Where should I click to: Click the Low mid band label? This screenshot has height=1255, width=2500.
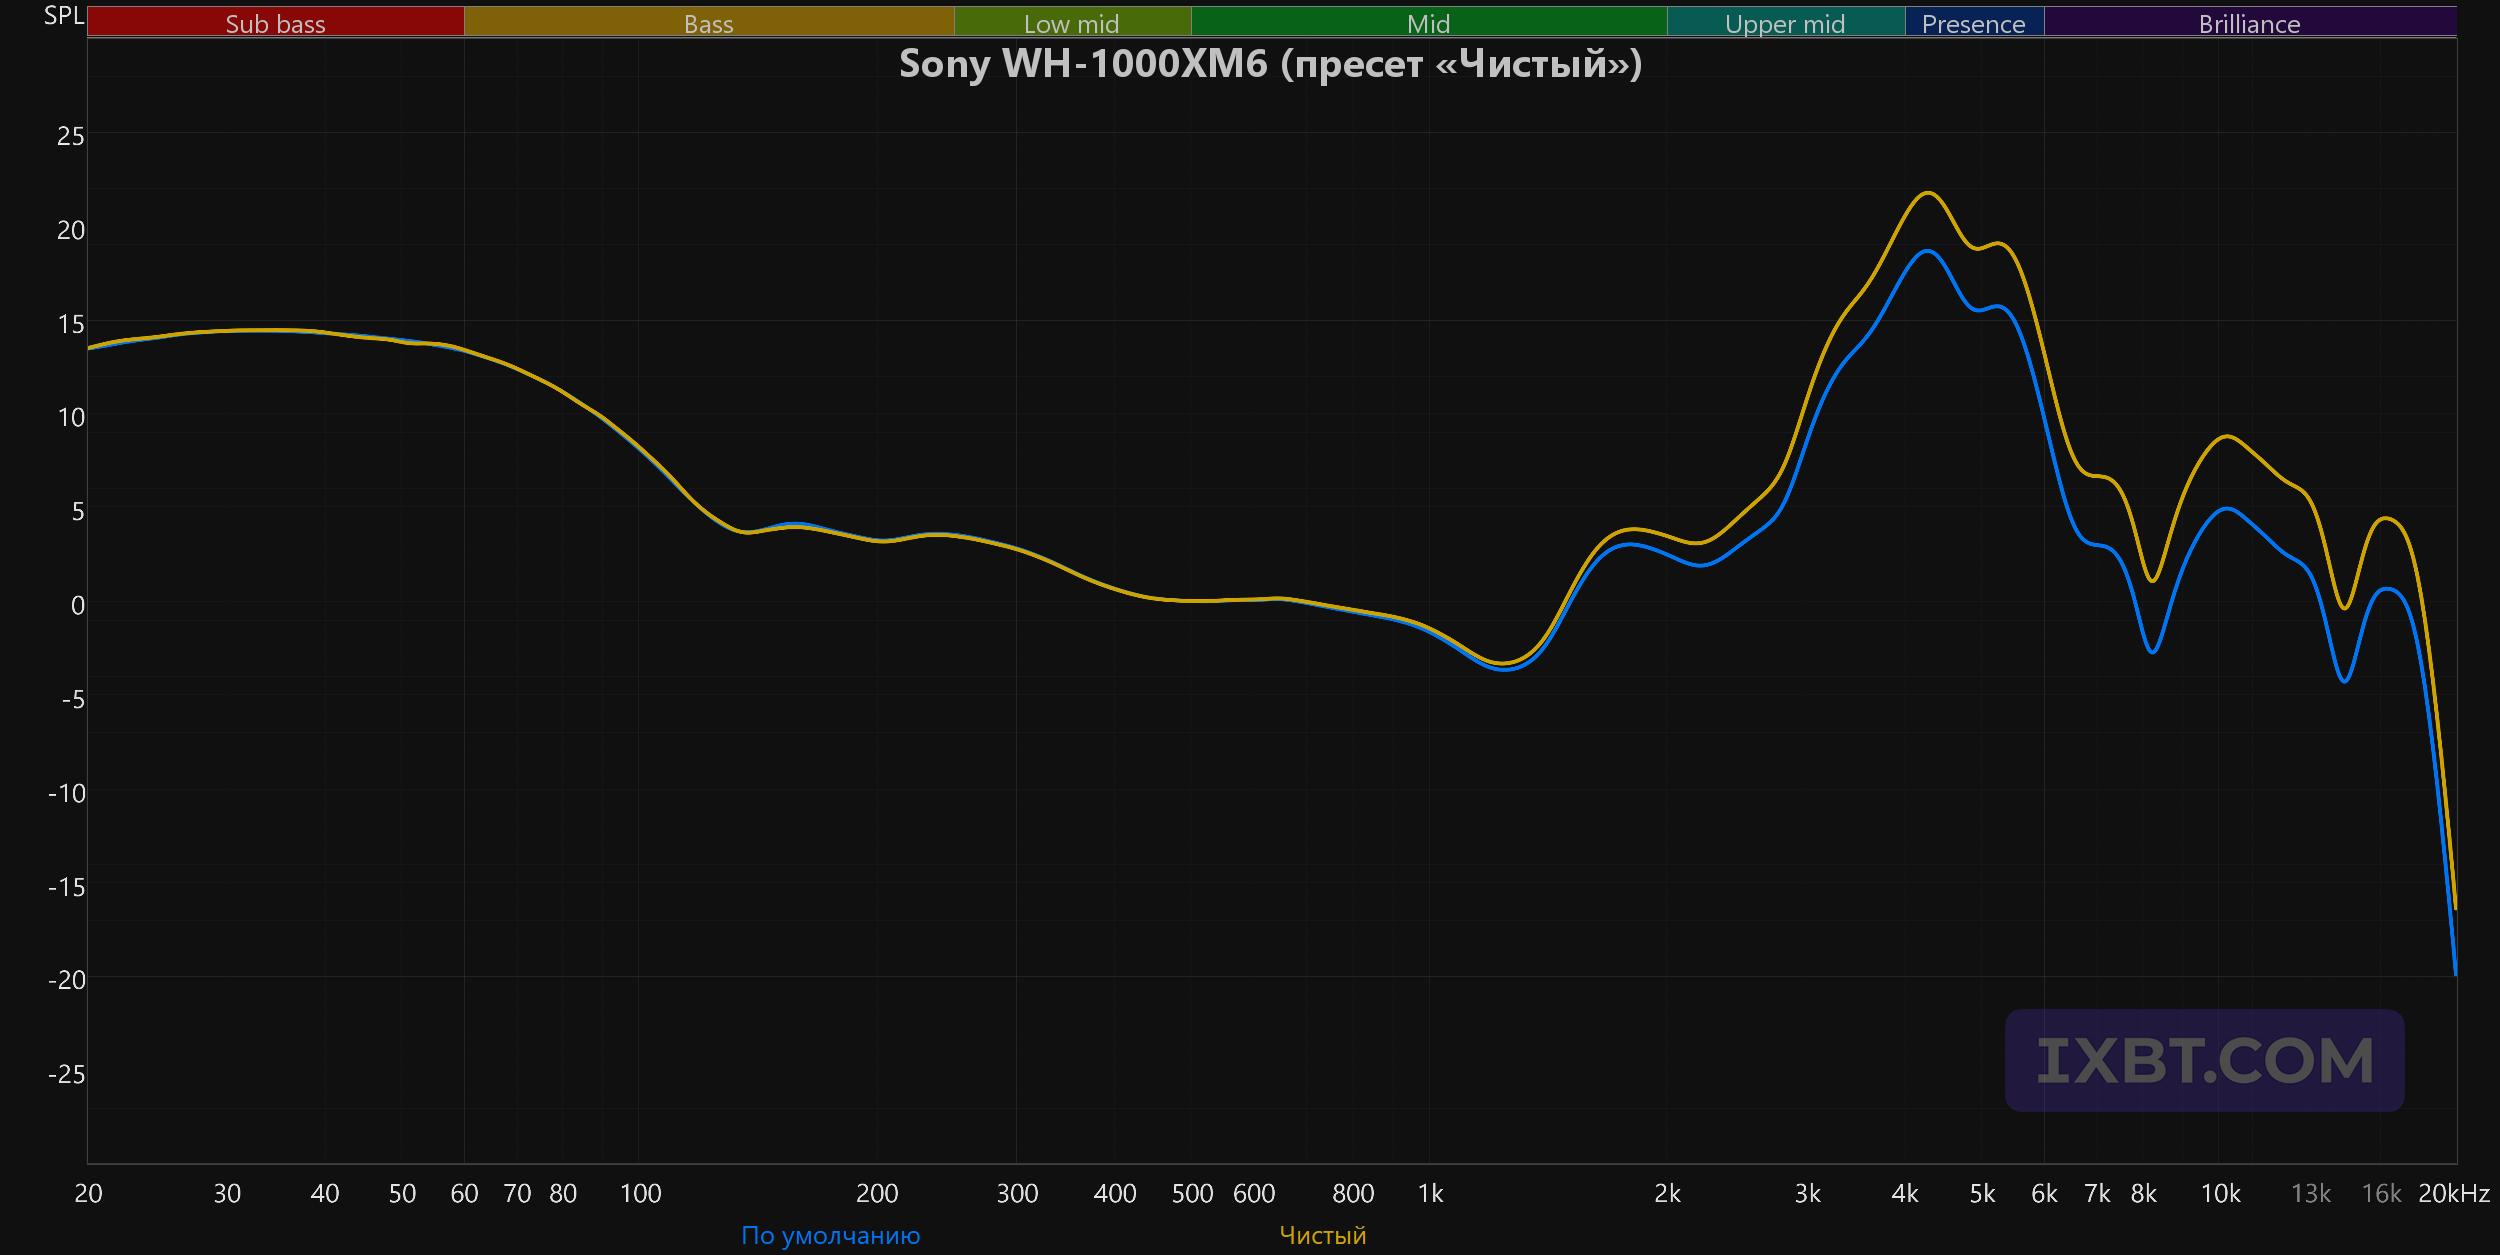pos(1072,23)
